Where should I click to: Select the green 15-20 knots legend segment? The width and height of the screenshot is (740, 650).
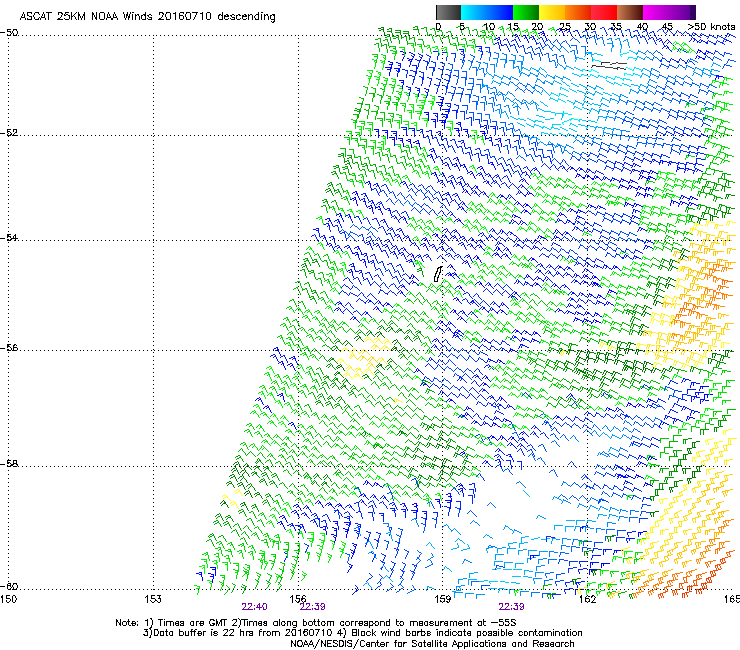pyautogui.click(x=526, y=12)
